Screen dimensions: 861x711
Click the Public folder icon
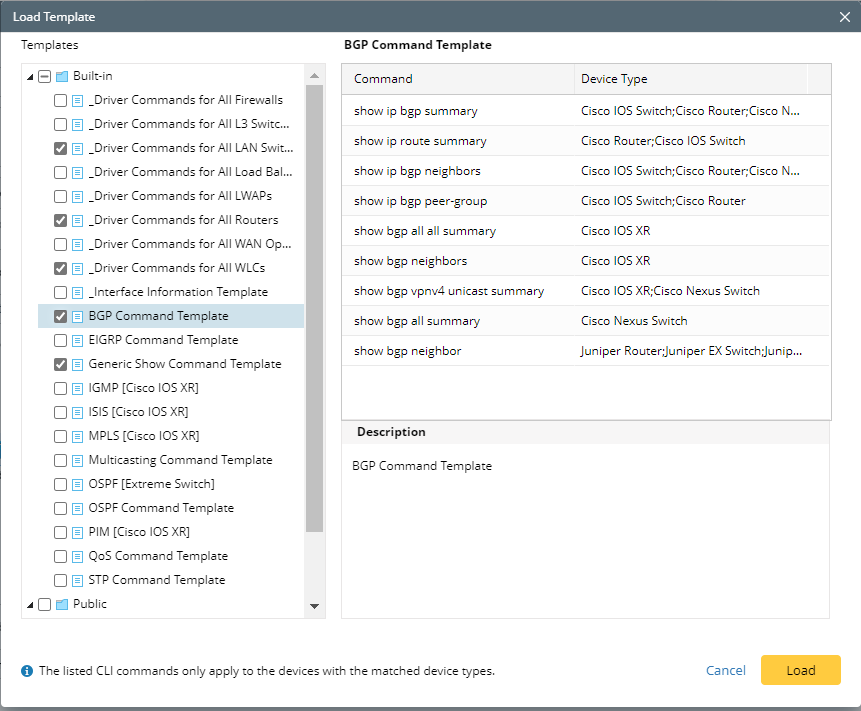point(61,604)
